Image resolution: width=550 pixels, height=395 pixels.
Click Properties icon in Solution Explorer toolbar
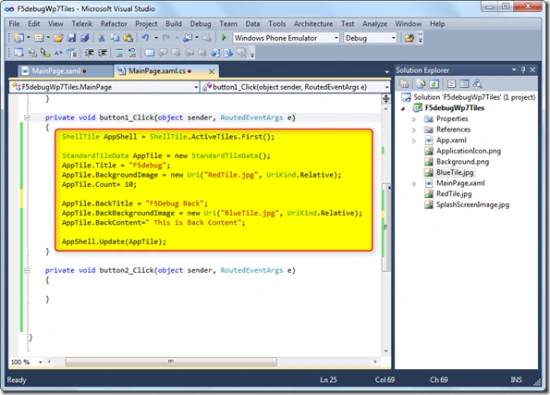(x=404, y=84)
